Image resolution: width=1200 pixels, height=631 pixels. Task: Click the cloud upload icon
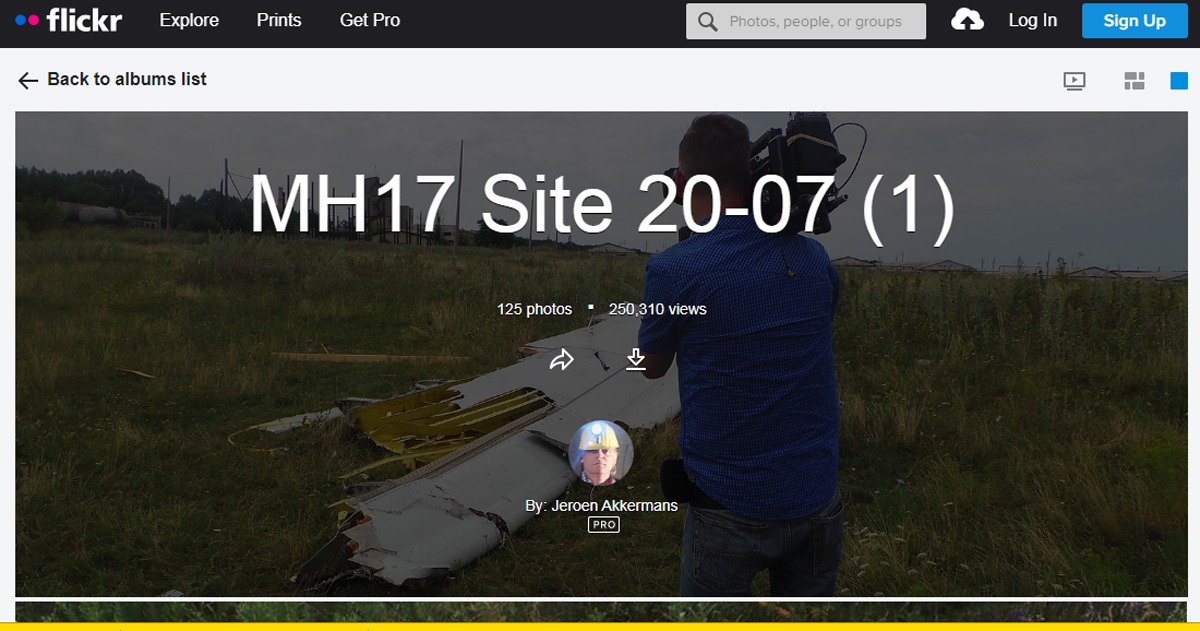(967, 20)
